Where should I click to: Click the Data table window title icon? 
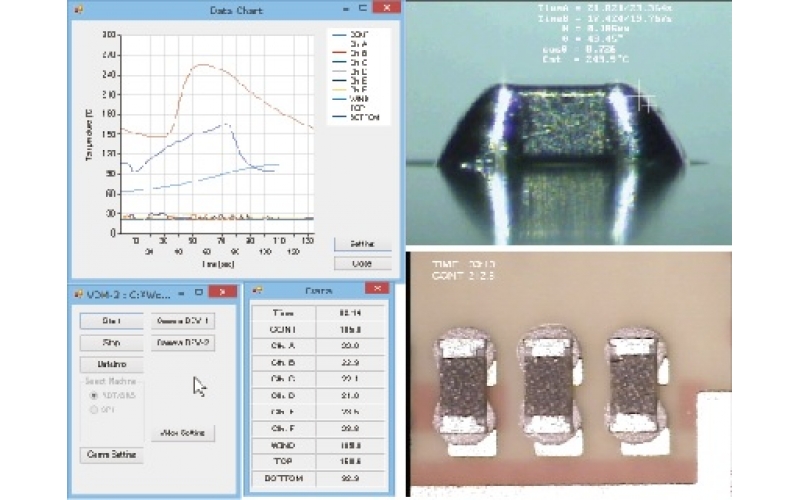pos(257,290)
